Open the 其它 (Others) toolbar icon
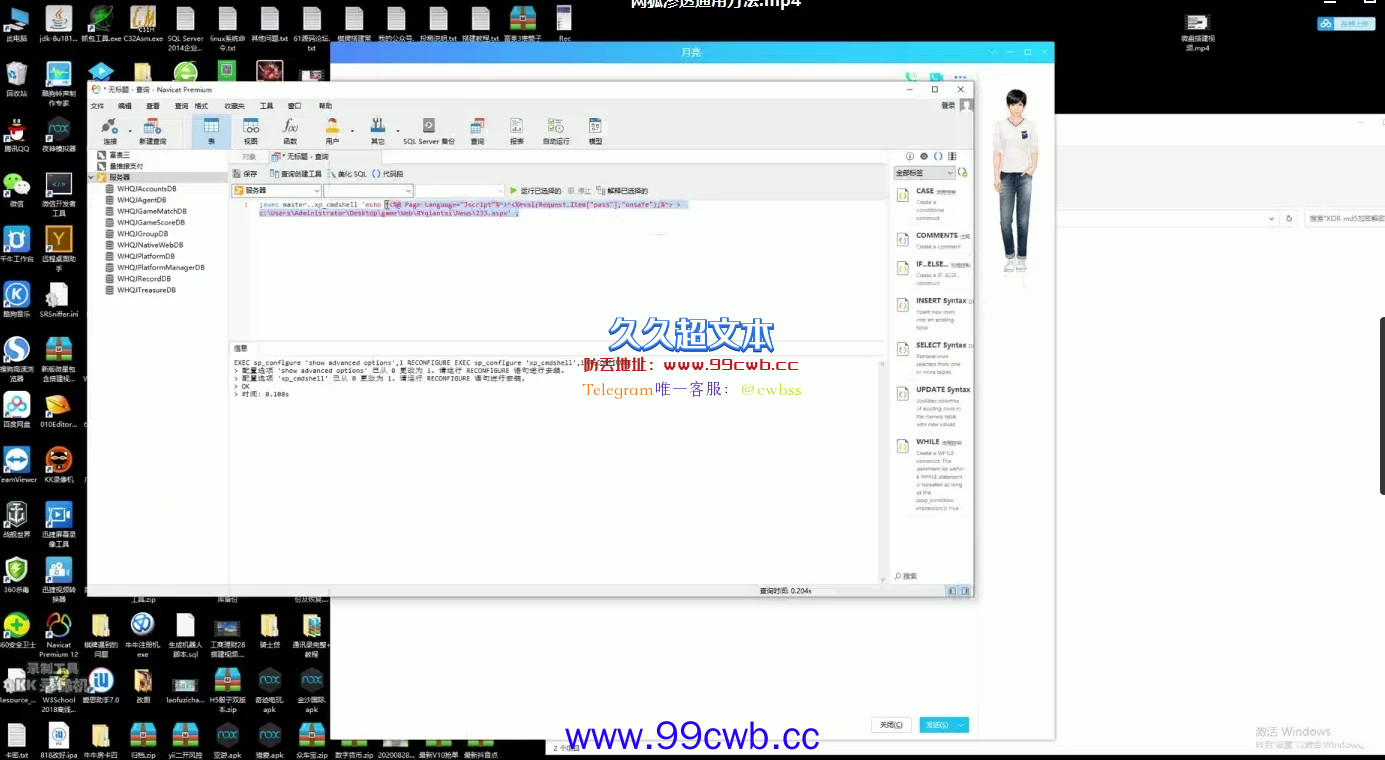The image size is (1385, 760). click(377, 131)
